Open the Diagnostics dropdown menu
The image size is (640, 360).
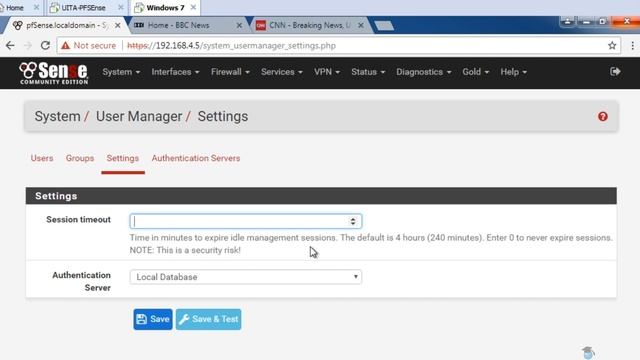423,72
